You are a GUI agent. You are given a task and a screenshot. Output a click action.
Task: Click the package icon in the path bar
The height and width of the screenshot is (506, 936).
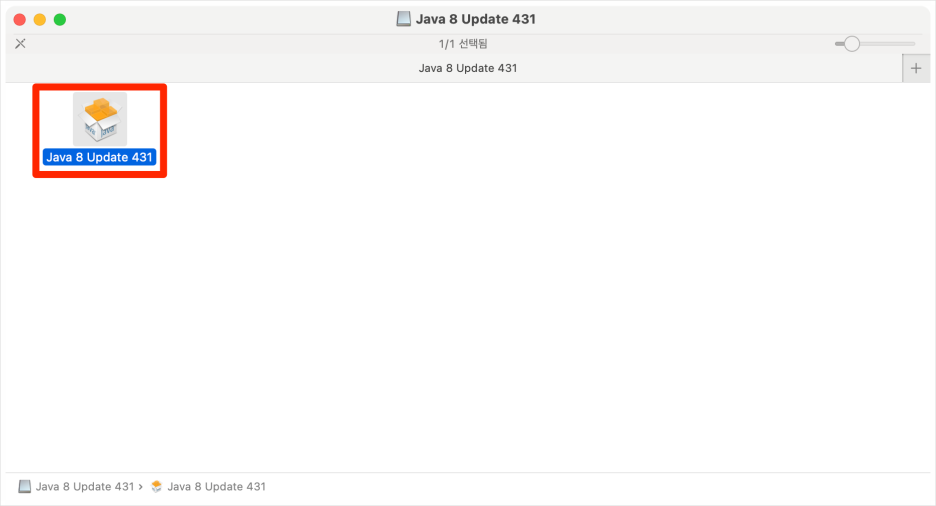coord(156,486)
